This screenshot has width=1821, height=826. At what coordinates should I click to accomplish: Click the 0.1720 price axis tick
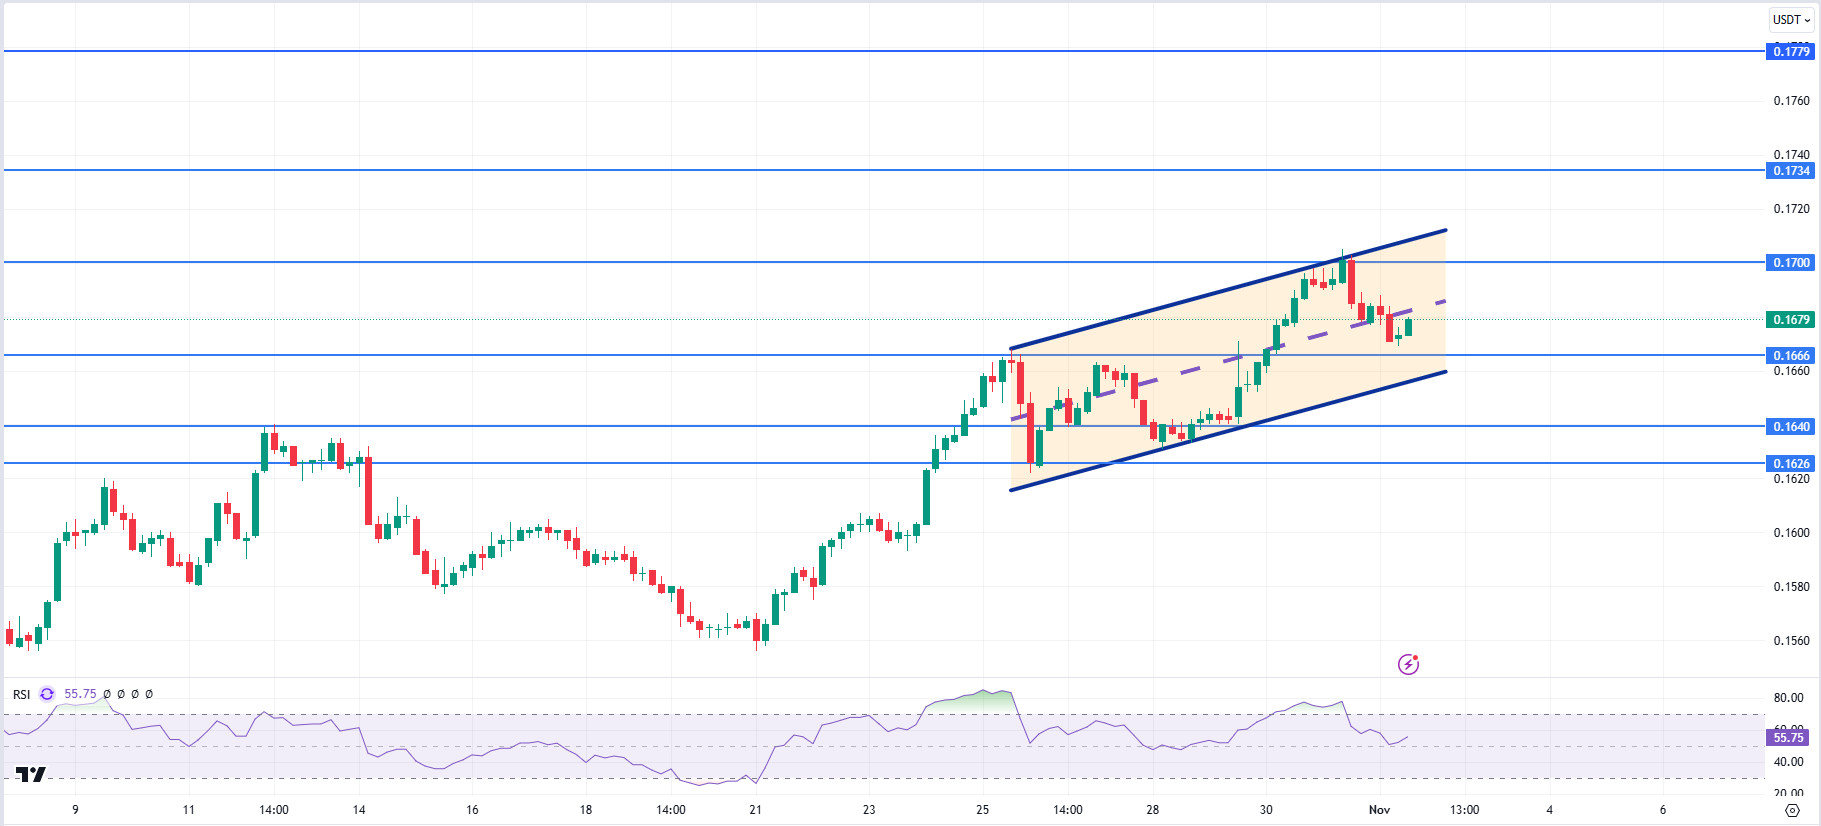pyautogui.click(x=1791, y=209)
